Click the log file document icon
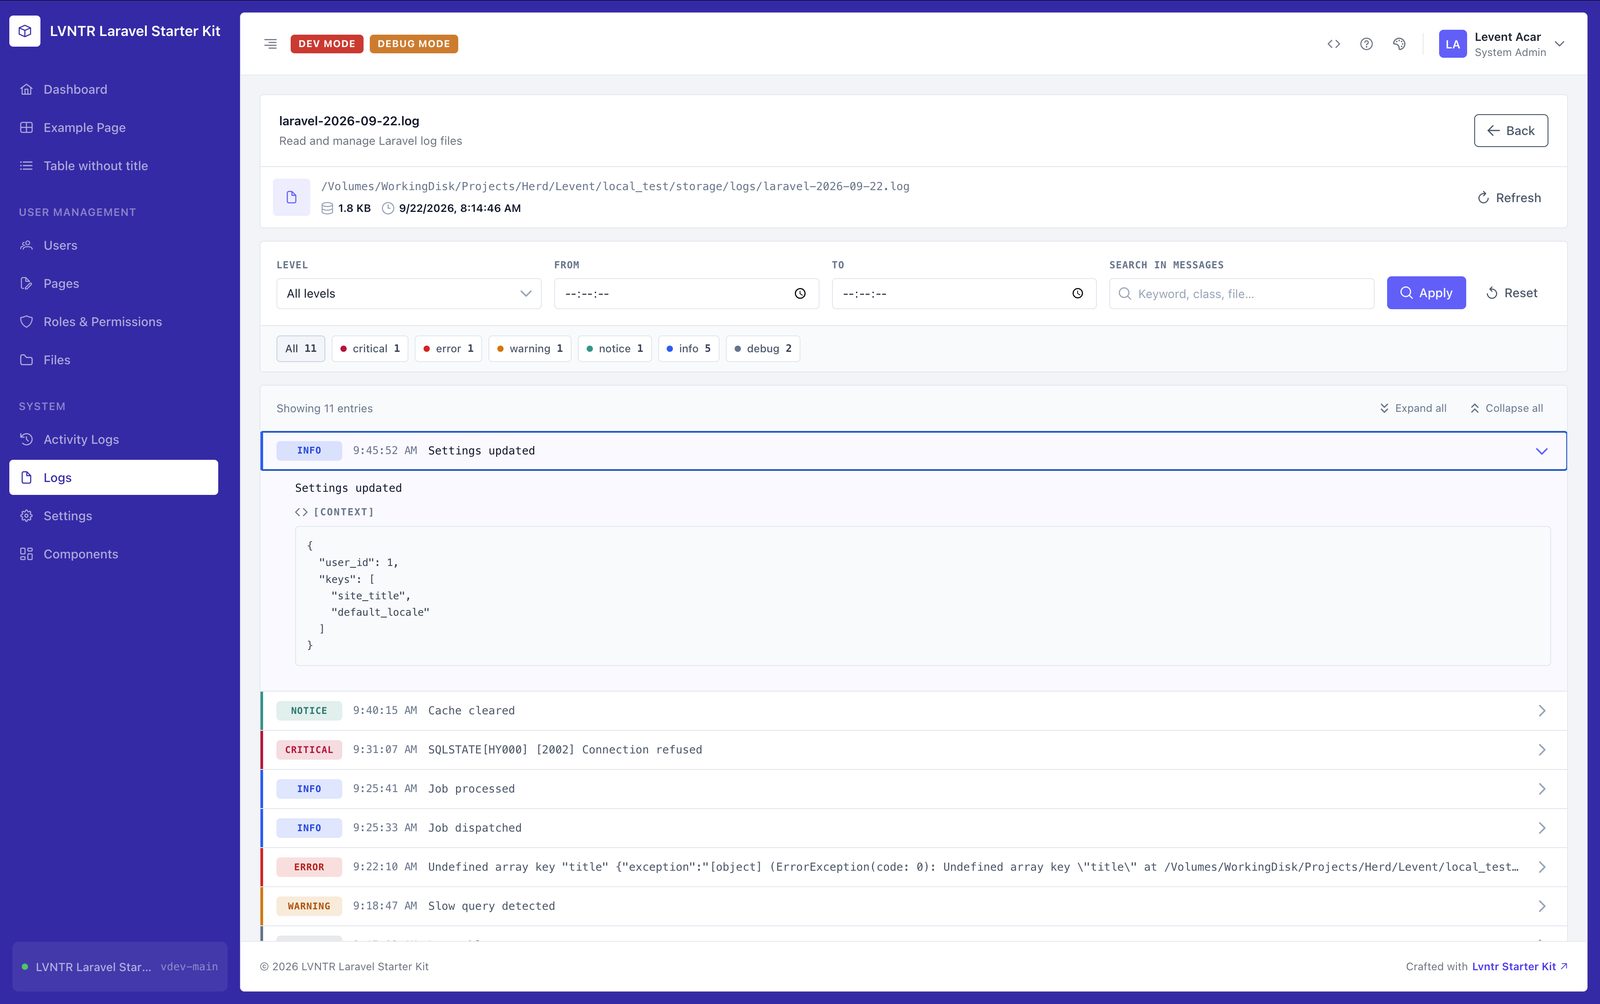This screenshot has height=1004, width=1600. tap(291, 197)
